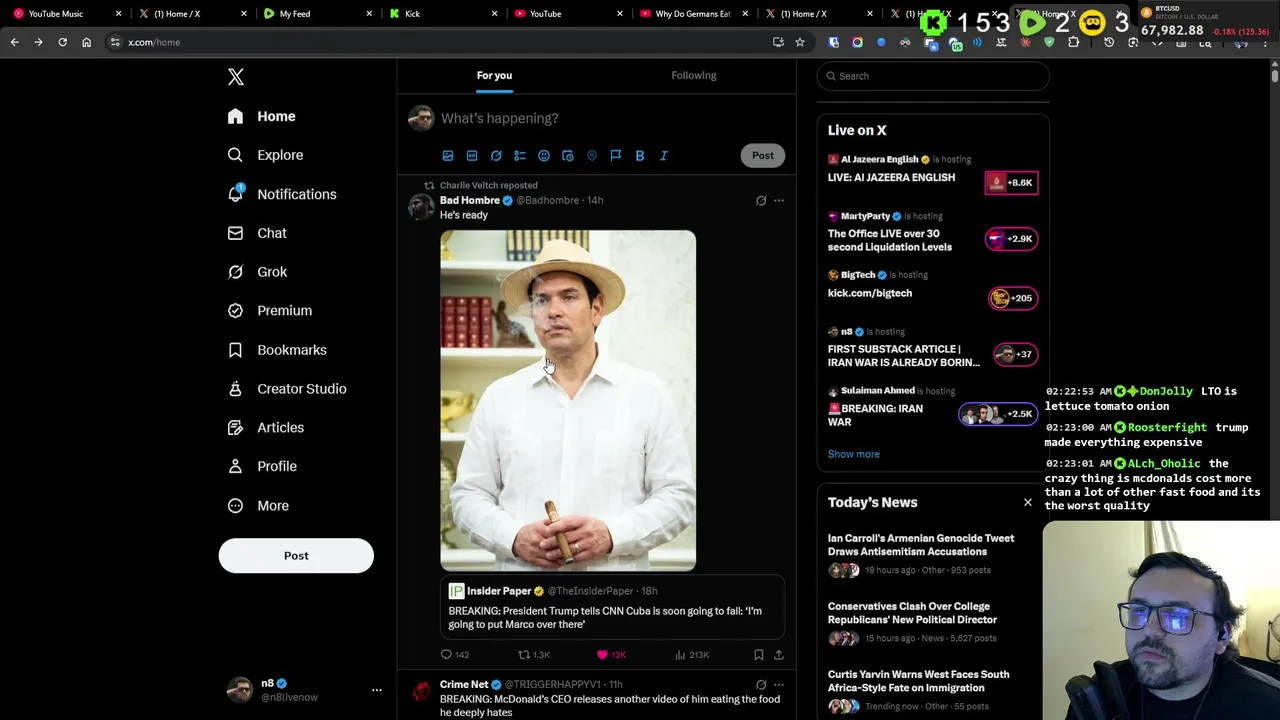Viewport: 1280px width, 720px height.
Task: Add a poll to the new post
Action: pyautogui.click(x=520, y=156)
